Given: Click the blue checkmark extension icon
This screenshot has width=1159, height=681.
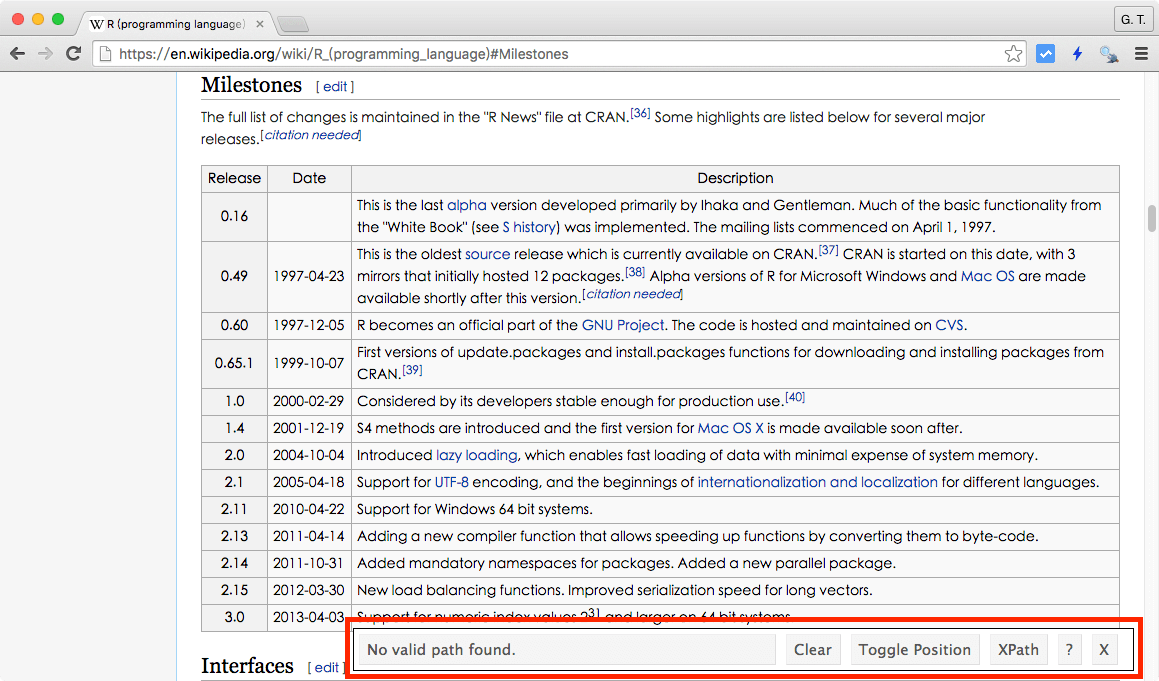Looking at the screenshot, I should [x=1045, y=54].
